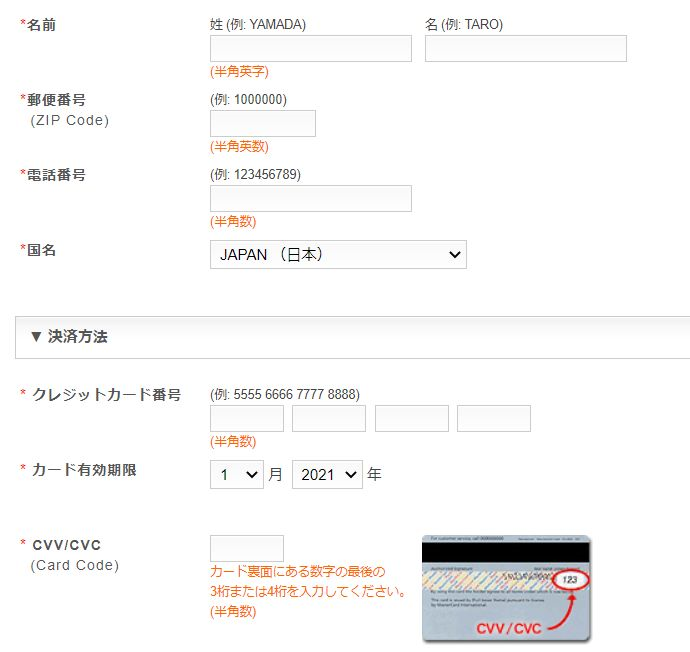Click the CVV/CVC card back illustration

(x=505, y=589)
